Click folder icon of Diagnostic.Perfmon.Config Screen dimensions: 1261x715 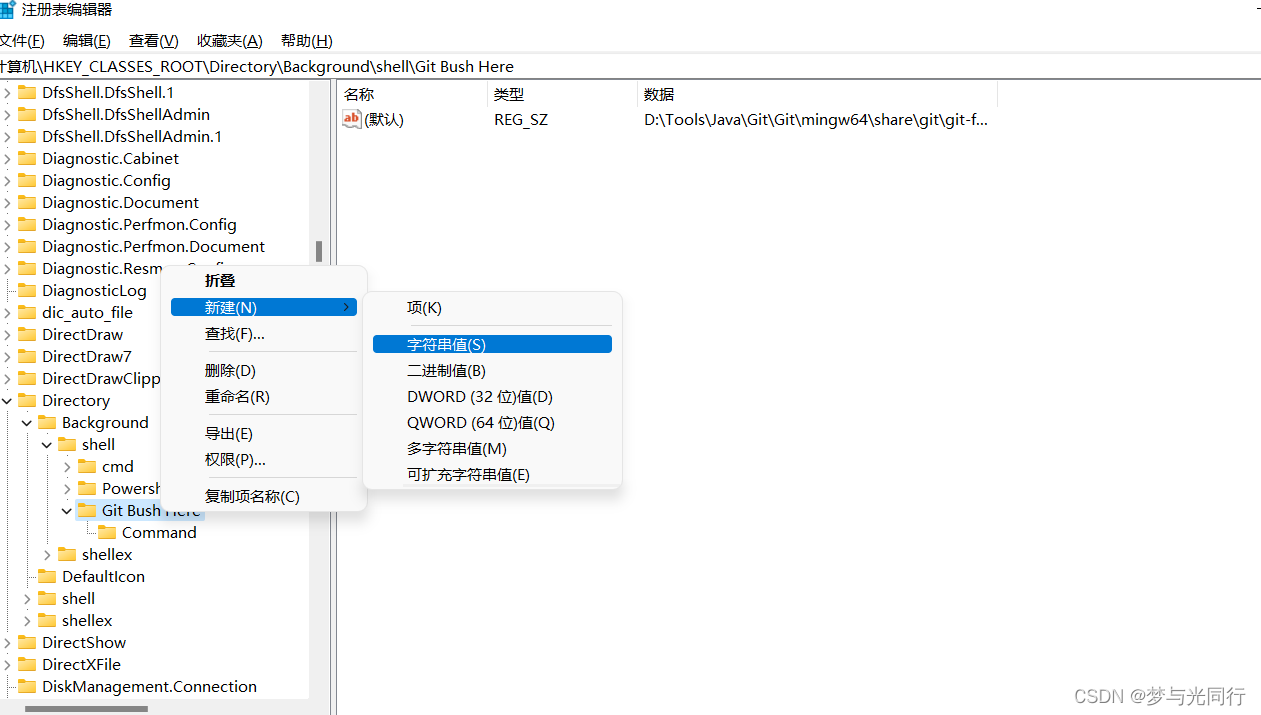click(x=27, y=224)
